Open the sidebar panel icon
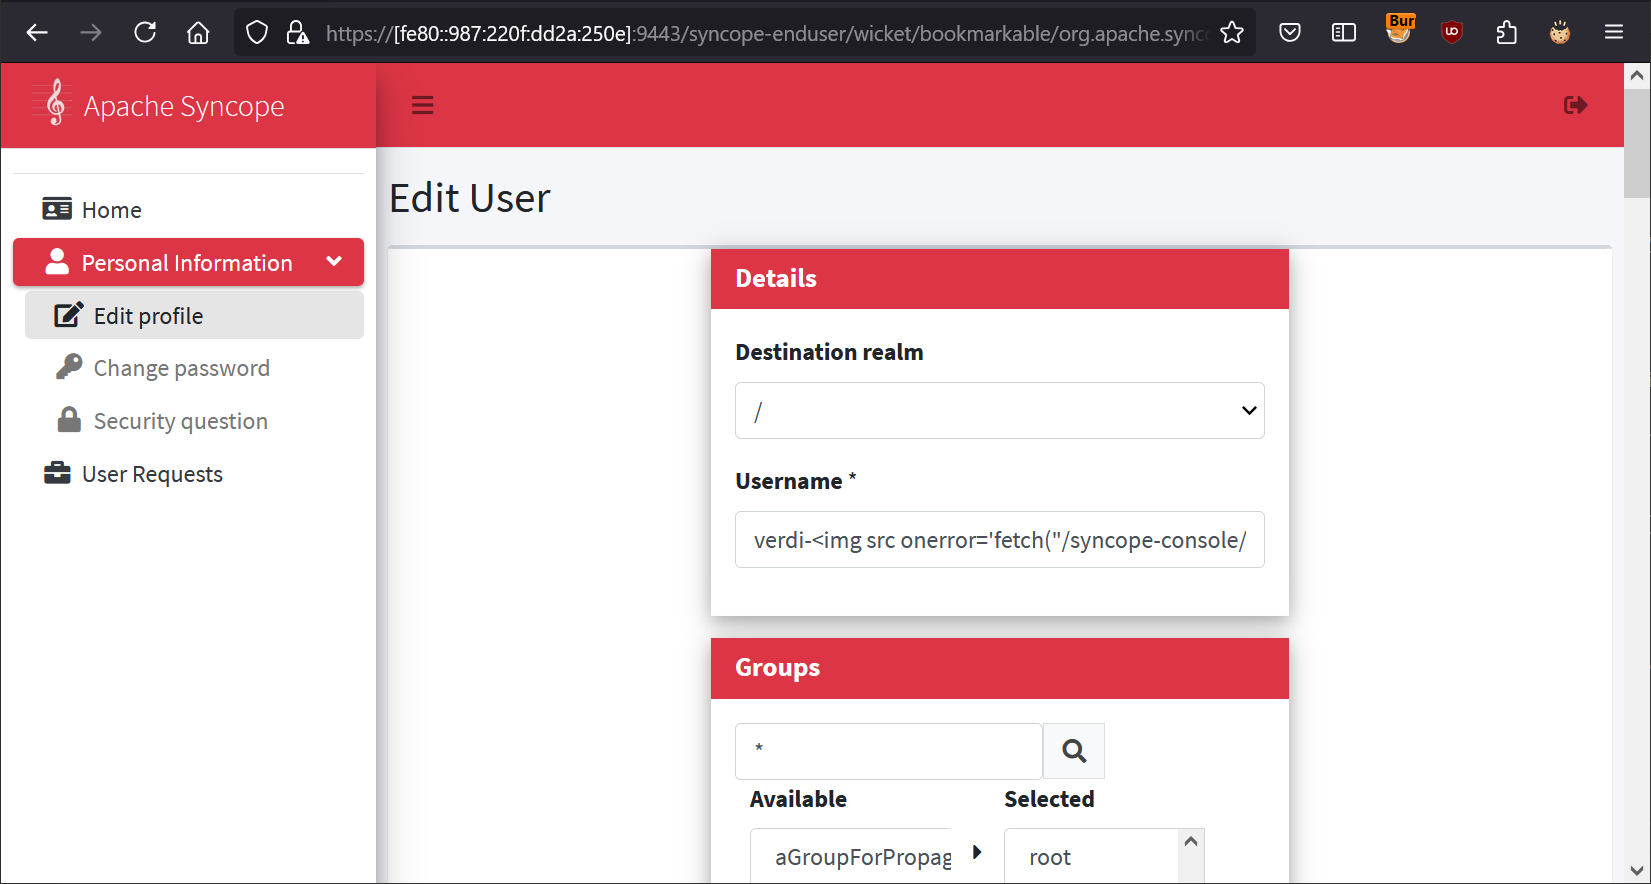The width and height of the screenshot is (1651, 884). 1344,33
